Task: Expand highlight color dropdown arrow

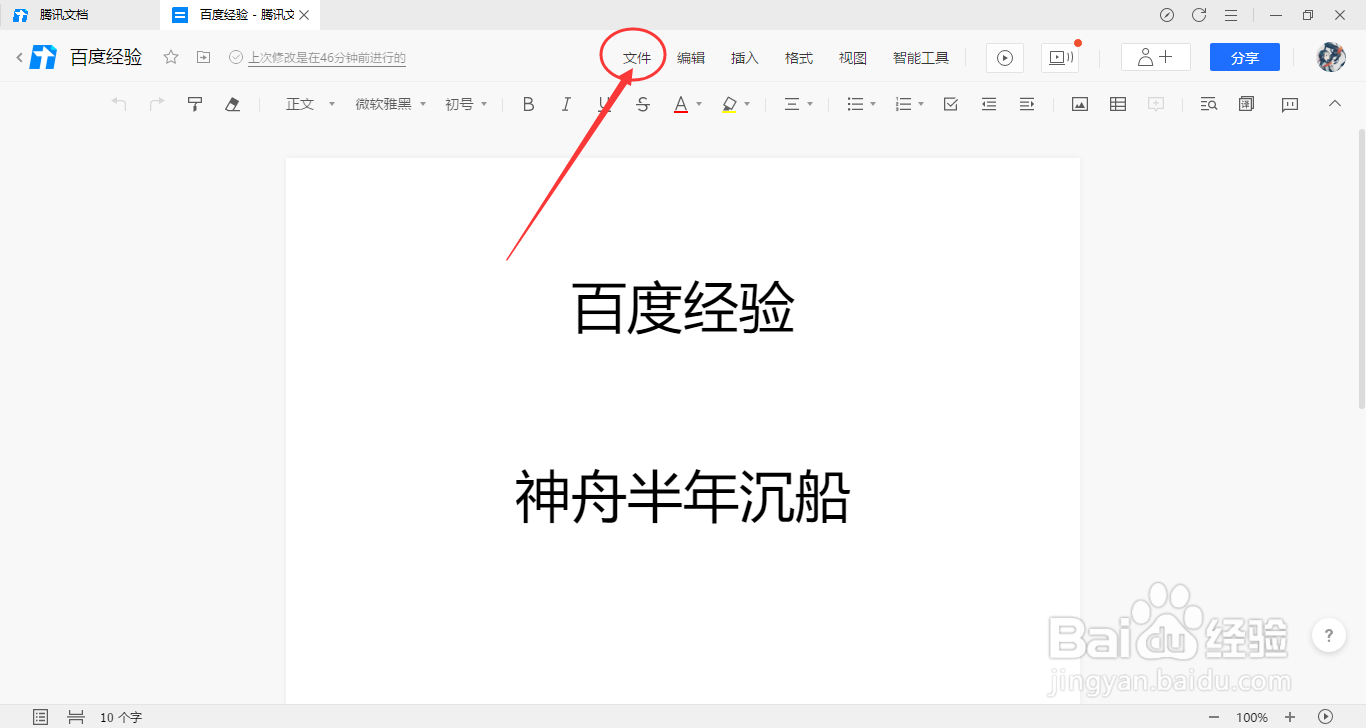Action: pos(747,104)
